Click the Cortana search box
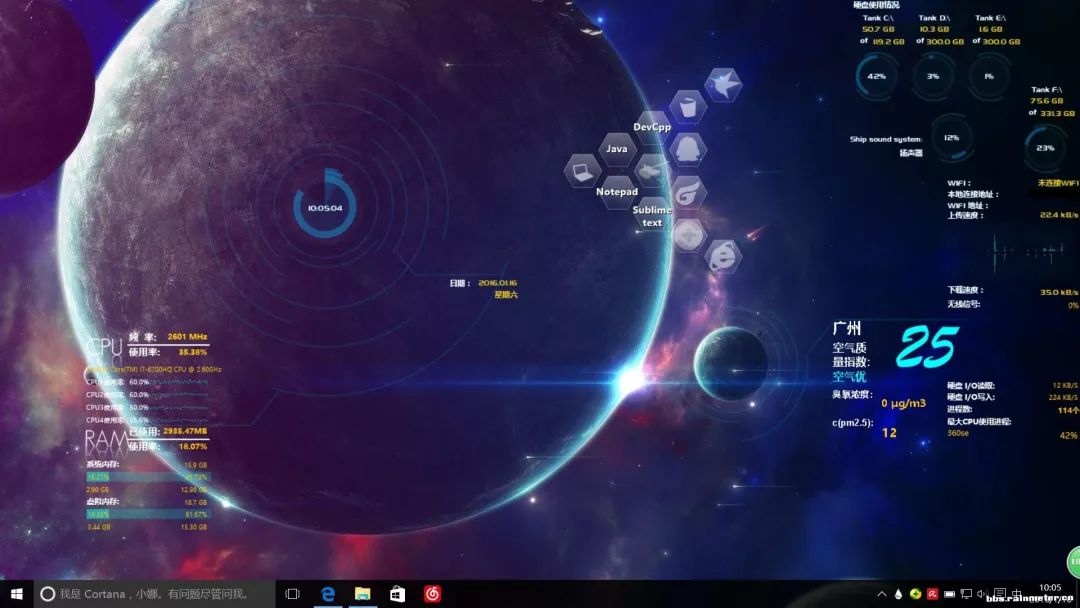Screen dimensions: 1080x608 pos(154,594)
